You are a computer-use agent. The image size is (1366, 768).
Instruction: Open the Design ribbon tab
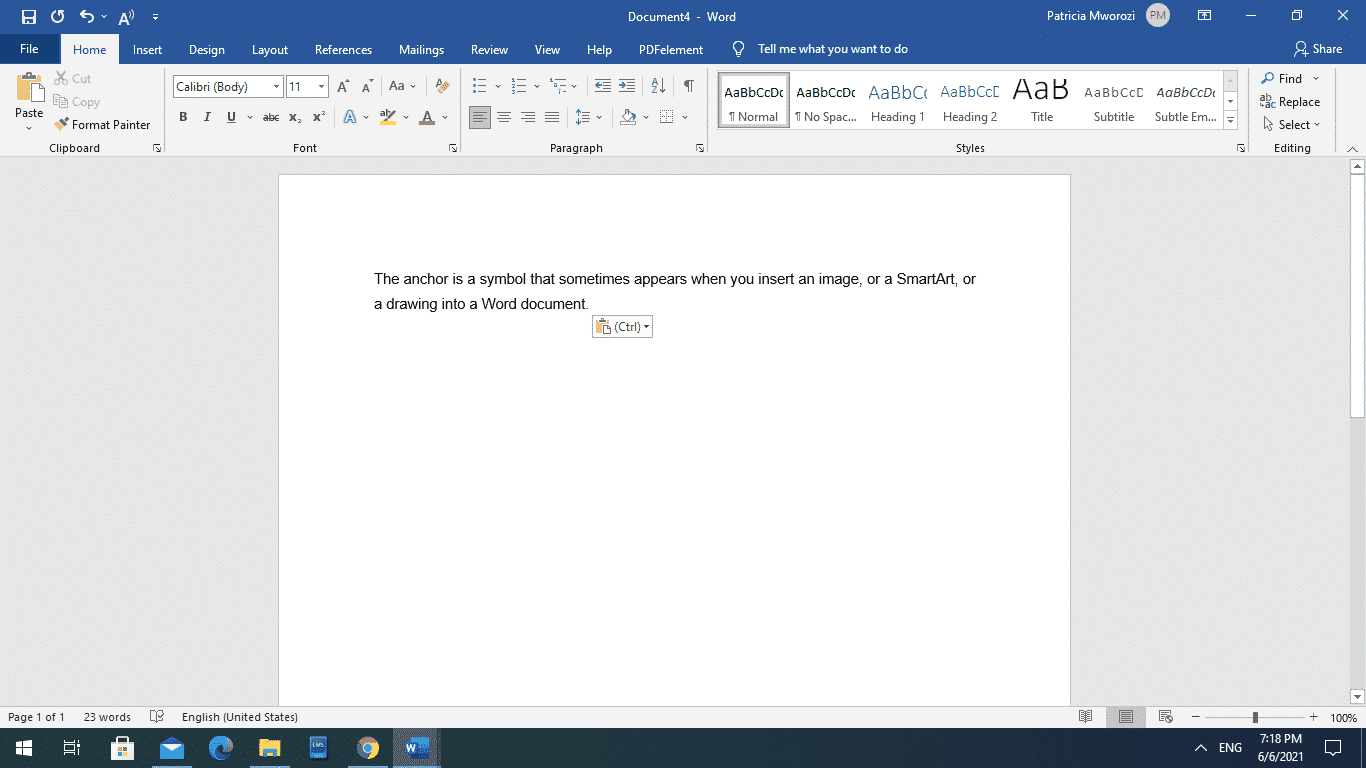[x=207, y=49]
